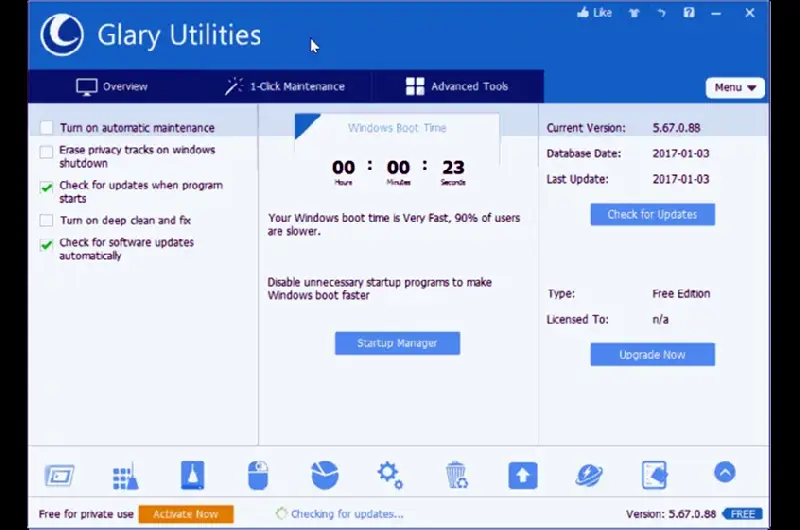Uncheck Check for updates when program starts

pyautogui.click(x=46, y=187)
